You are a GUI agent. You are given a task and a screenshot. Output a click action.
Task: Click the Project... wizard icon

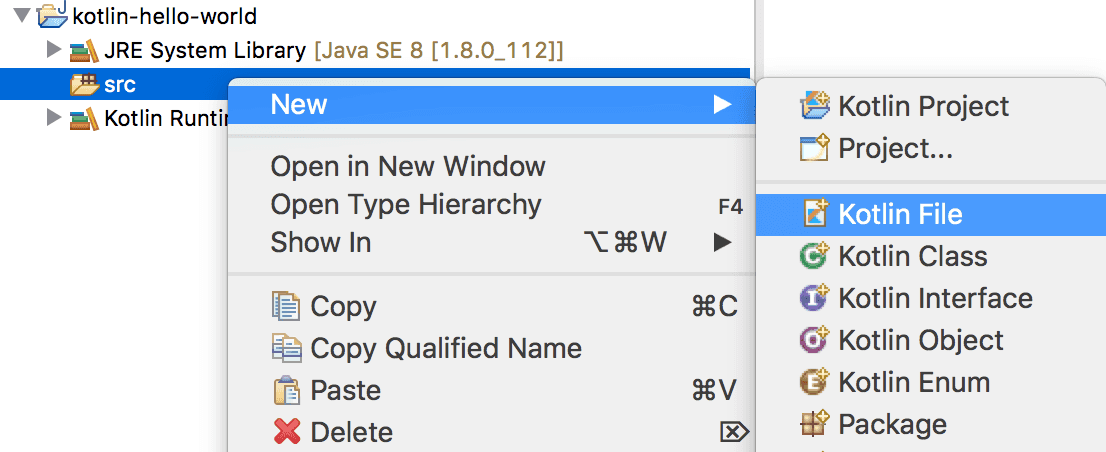point(815,149)
